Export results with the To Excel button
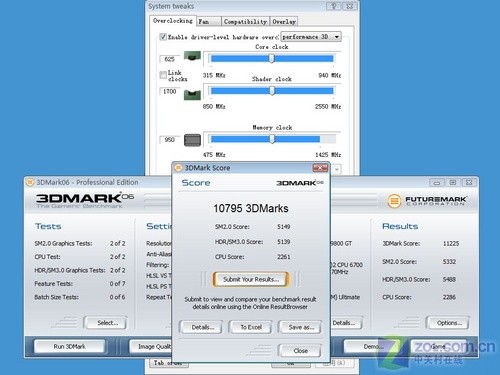The width and height of the screenshot is (500, 375). [x=251, y=327]
